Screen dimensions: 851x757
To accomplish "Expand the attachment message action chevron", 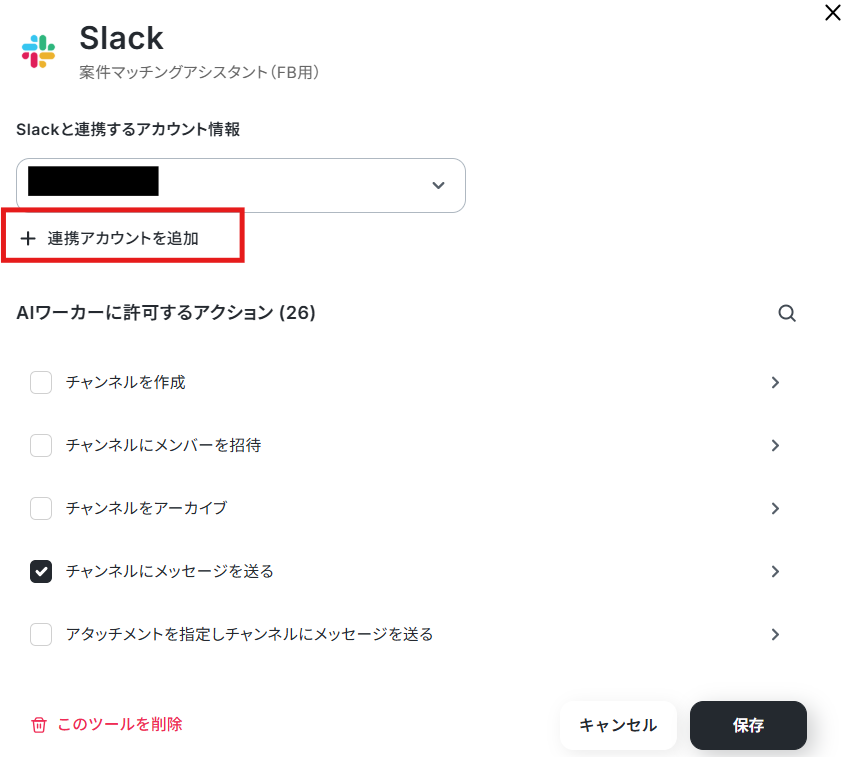I will (x=775, y=634).
